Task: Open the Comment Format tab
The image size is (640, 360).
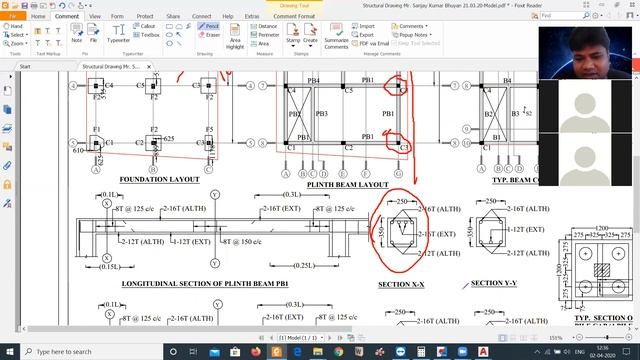Action: coord(294,16)
